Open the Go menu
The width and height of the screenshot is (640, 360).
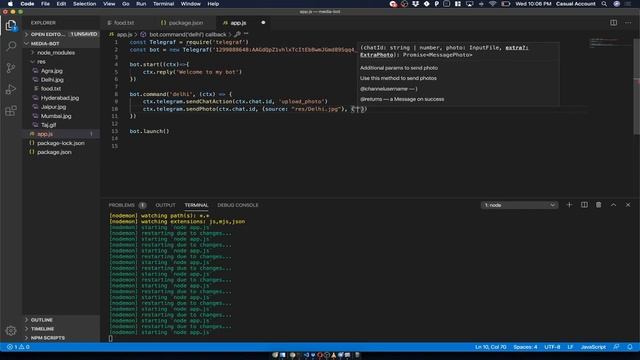126,4
